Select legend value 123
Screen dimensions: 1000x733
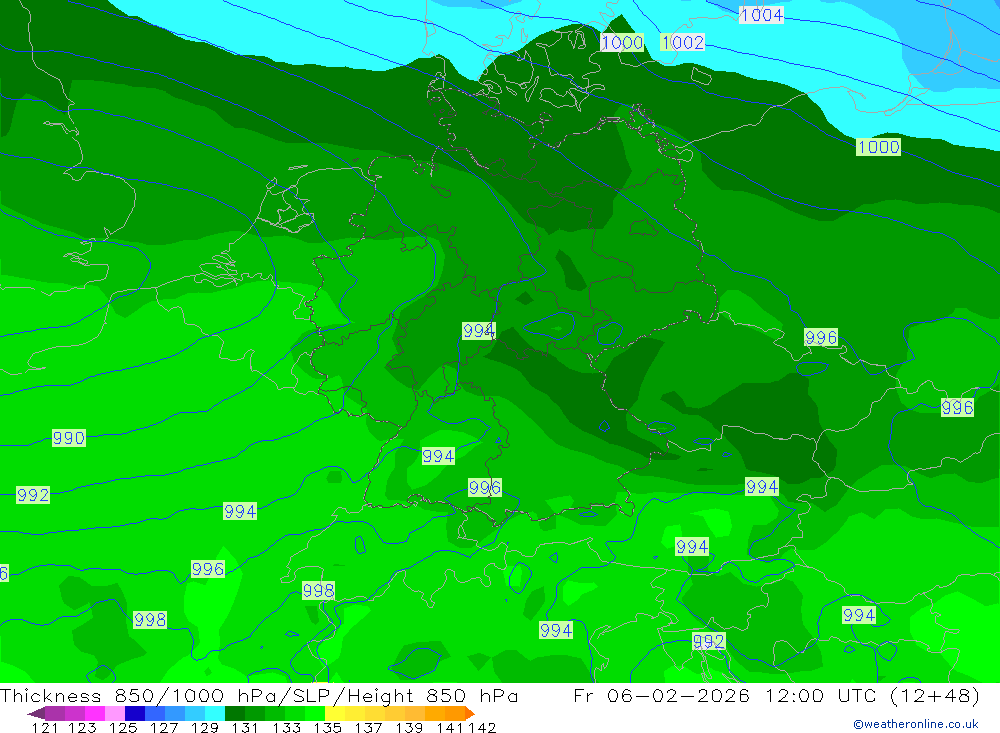tap(82, 728)
